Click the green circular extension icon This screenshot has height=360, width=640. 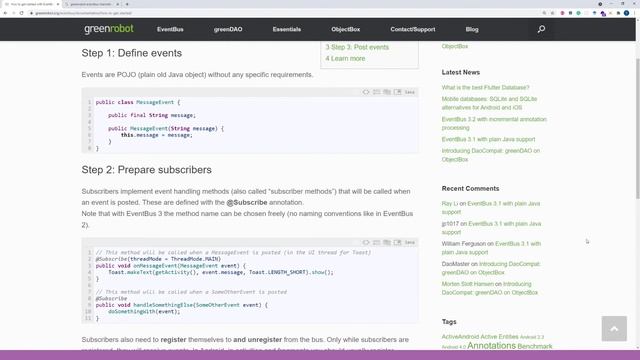tap(578, 13)
